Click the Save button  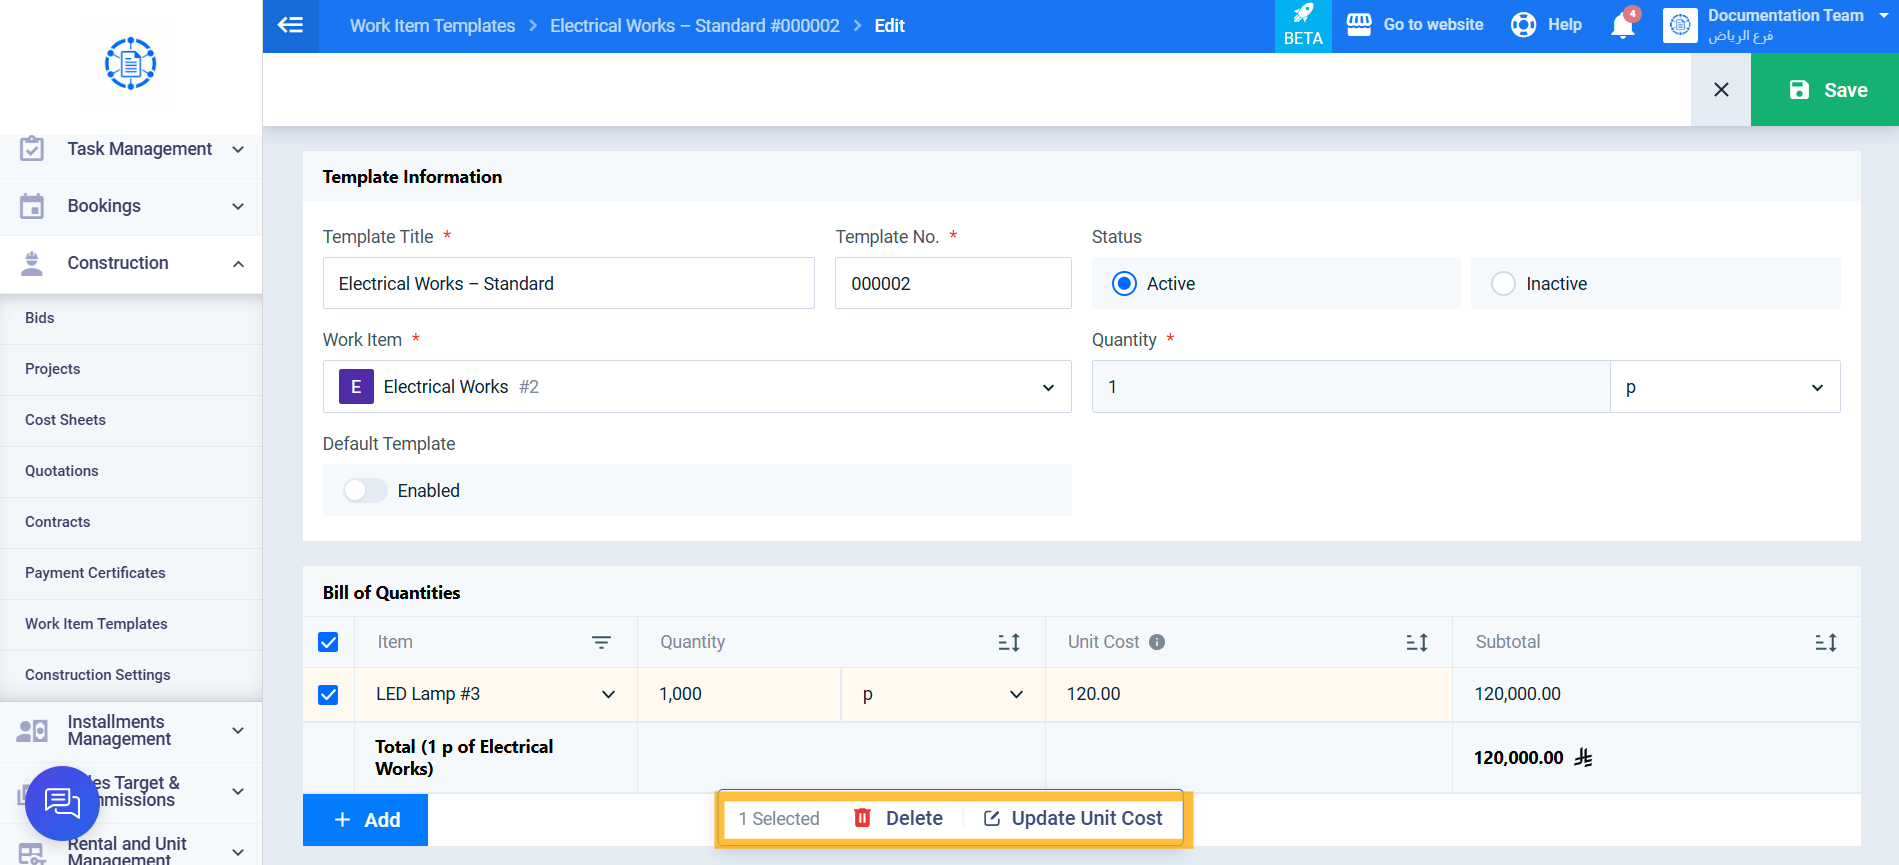[1825, 90]
